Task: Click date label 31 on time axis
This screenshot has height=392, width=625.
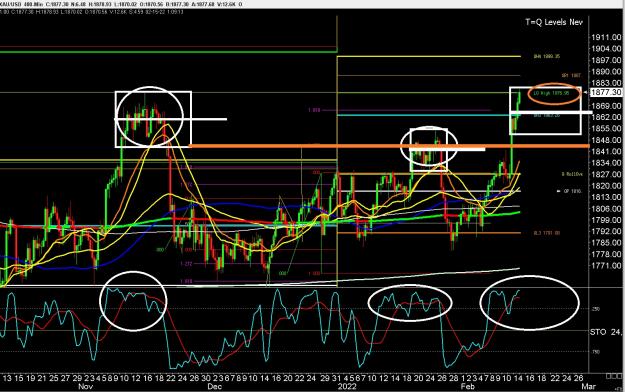Action: 335,378
